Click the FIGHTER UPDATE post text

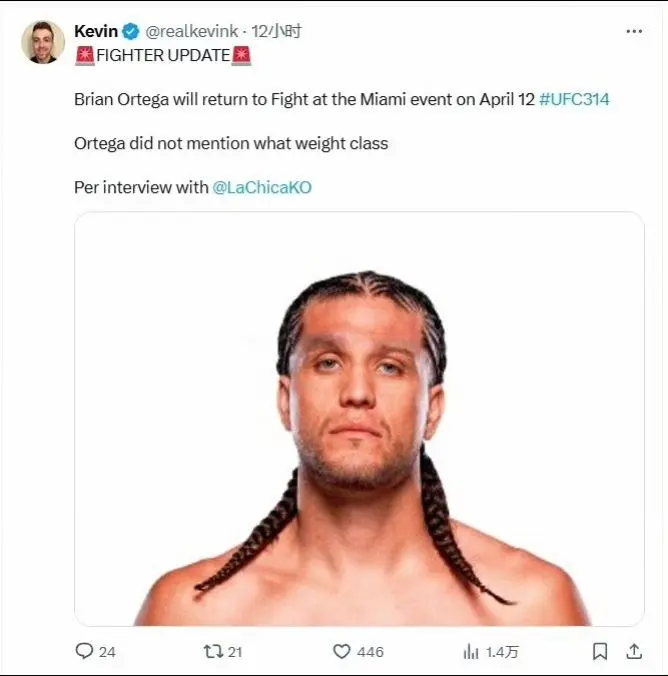pos(163,56)
